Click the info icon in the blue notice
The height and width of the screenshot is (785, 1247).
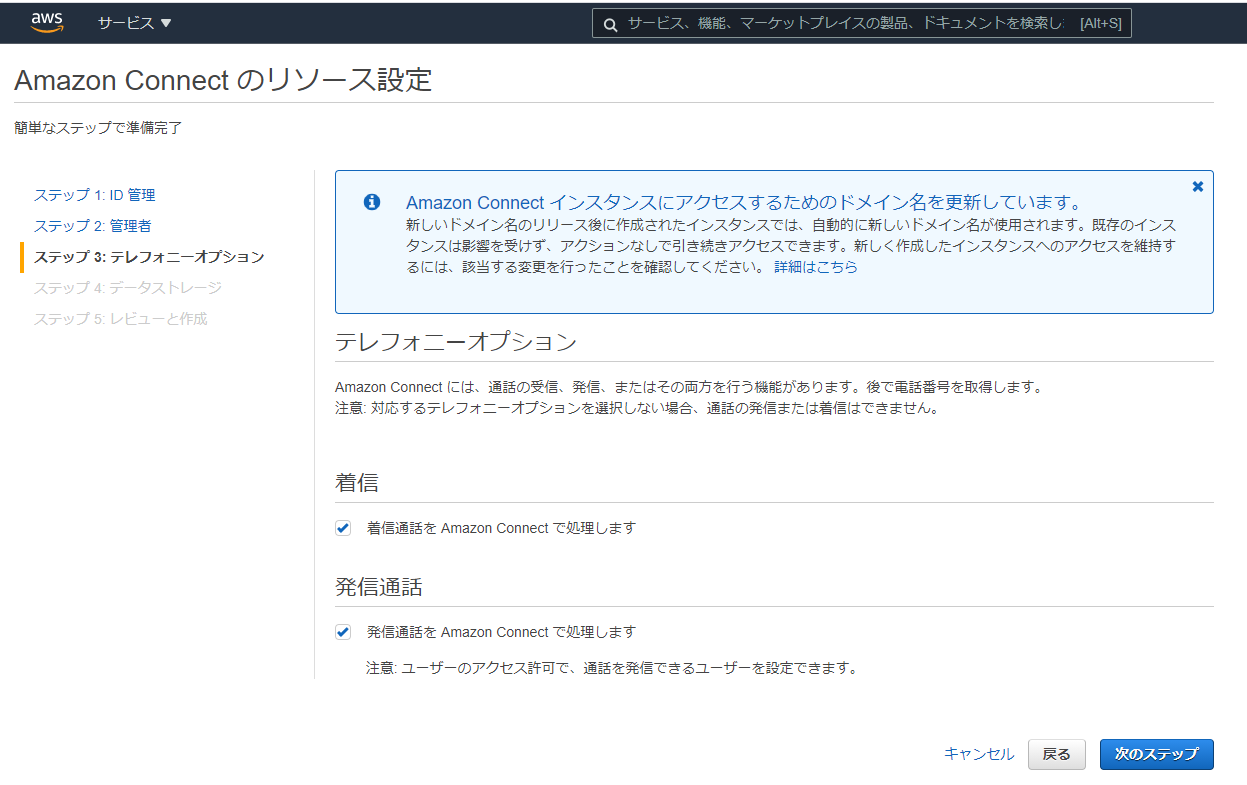click(x=372, y=202)
